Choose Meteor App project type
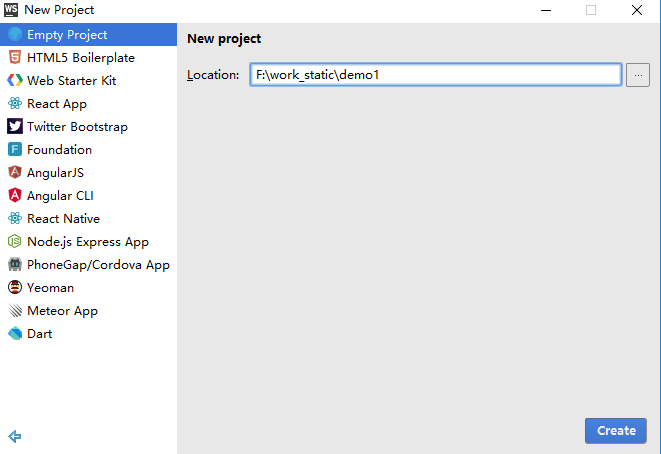The image size is (661, 454). [x=62, y=311]
